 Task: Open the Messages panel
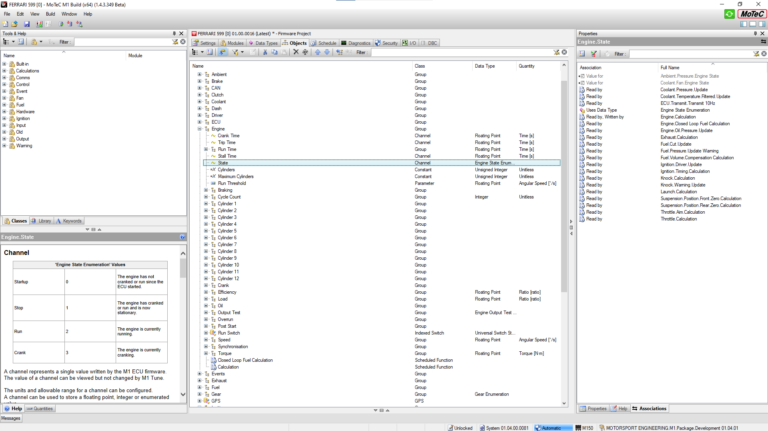(11, 418)
